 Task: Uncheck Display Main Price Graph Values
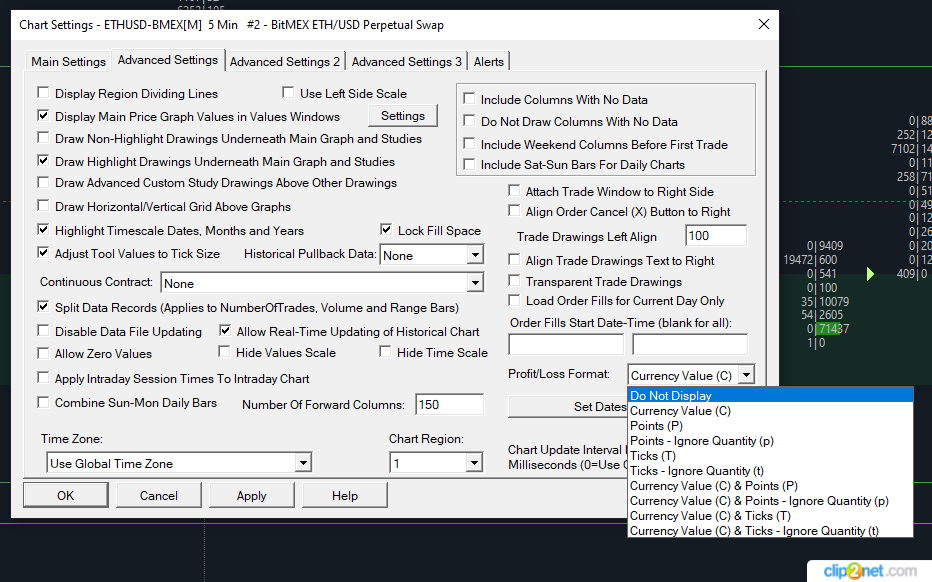tap(43, 116)
